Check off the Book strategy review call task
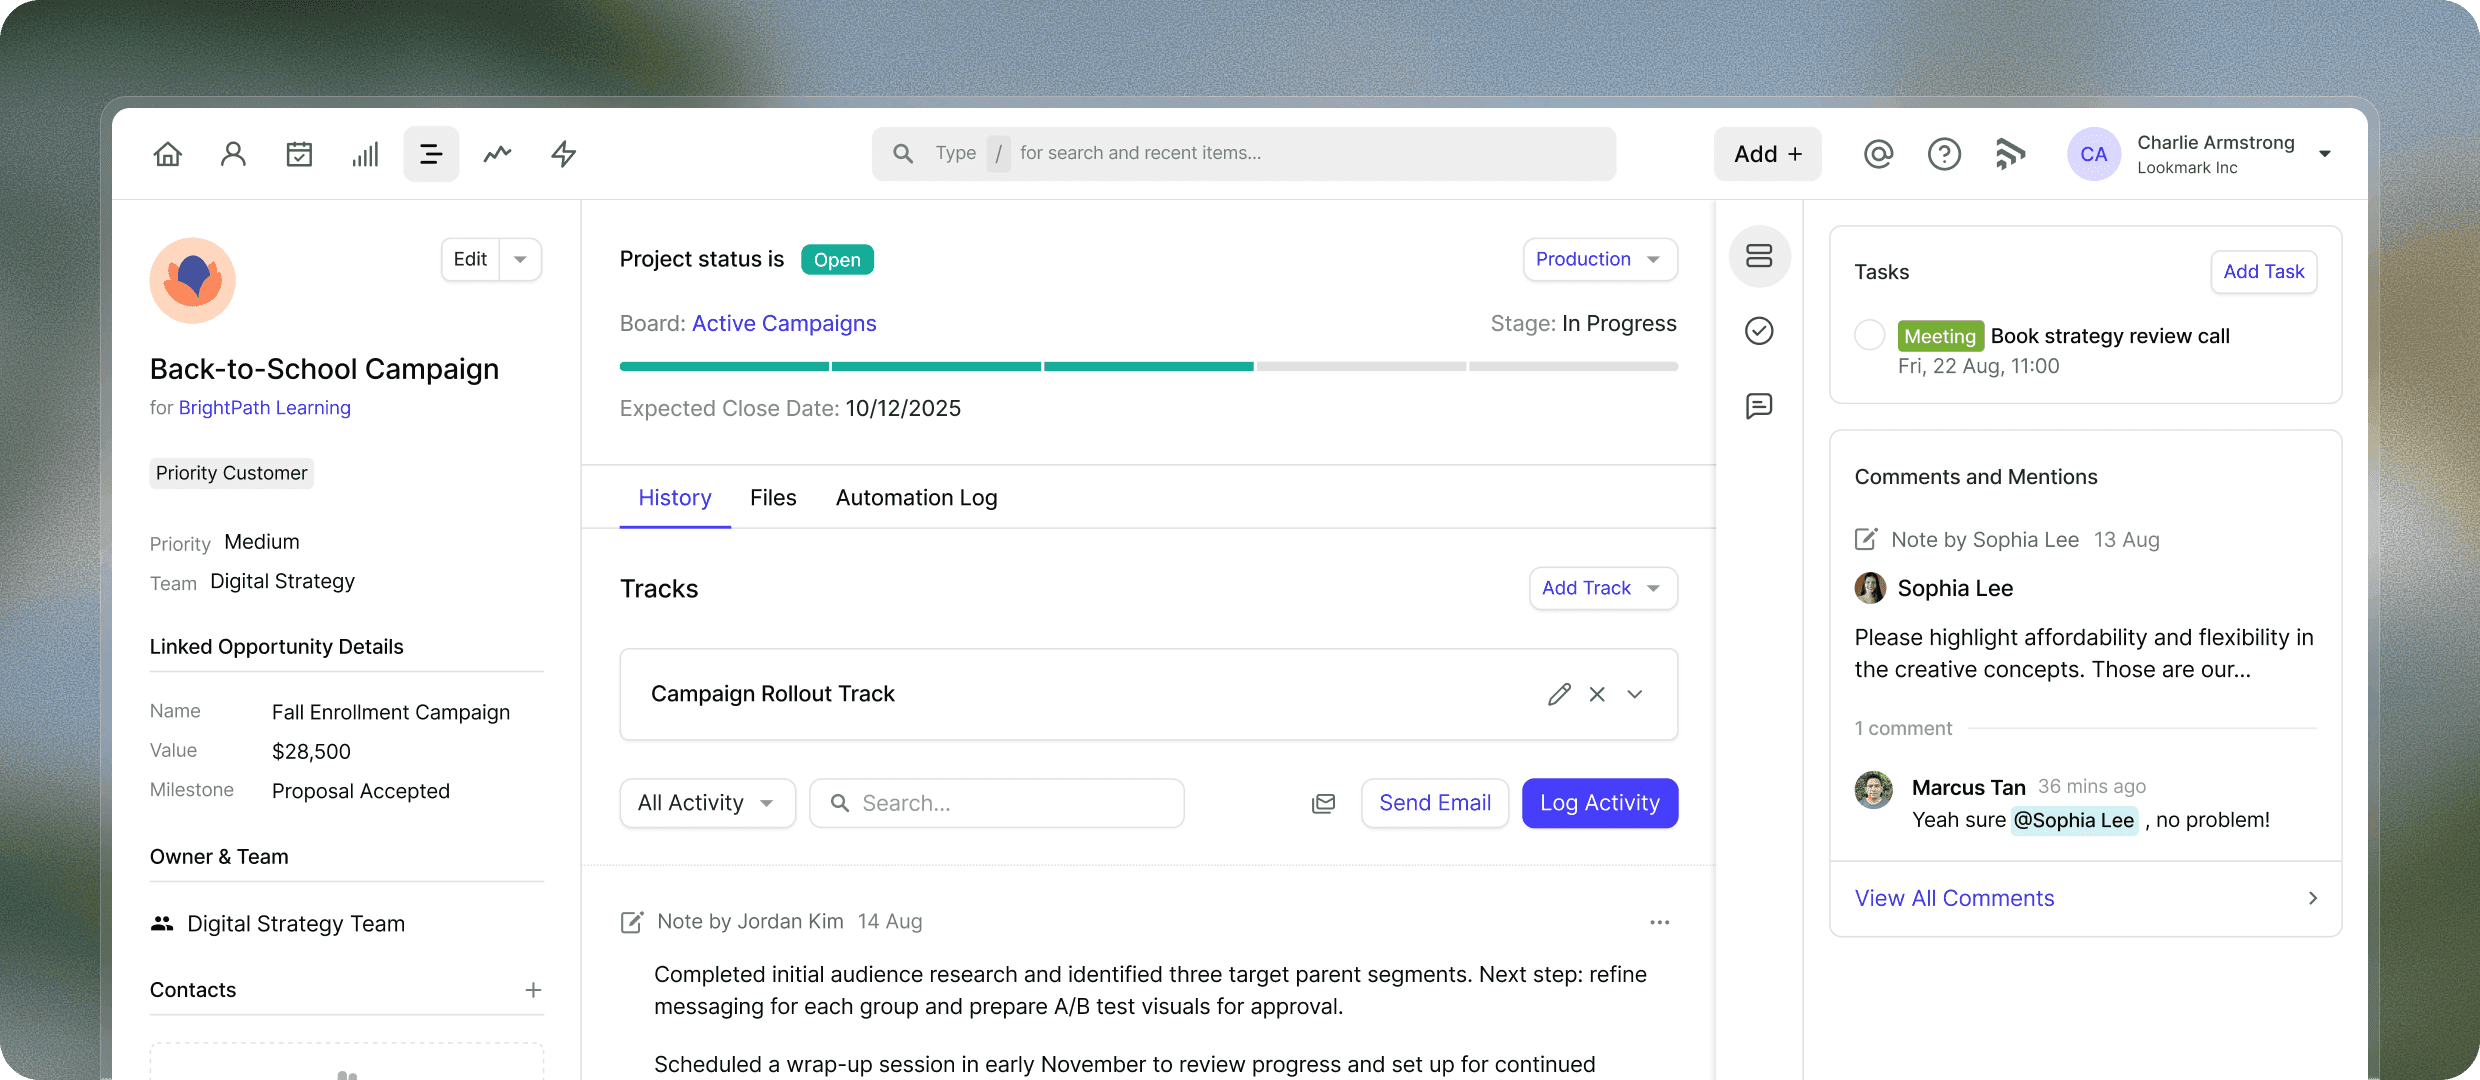The height and width of the screenshot is (1080, 2480). (1868, 335)
